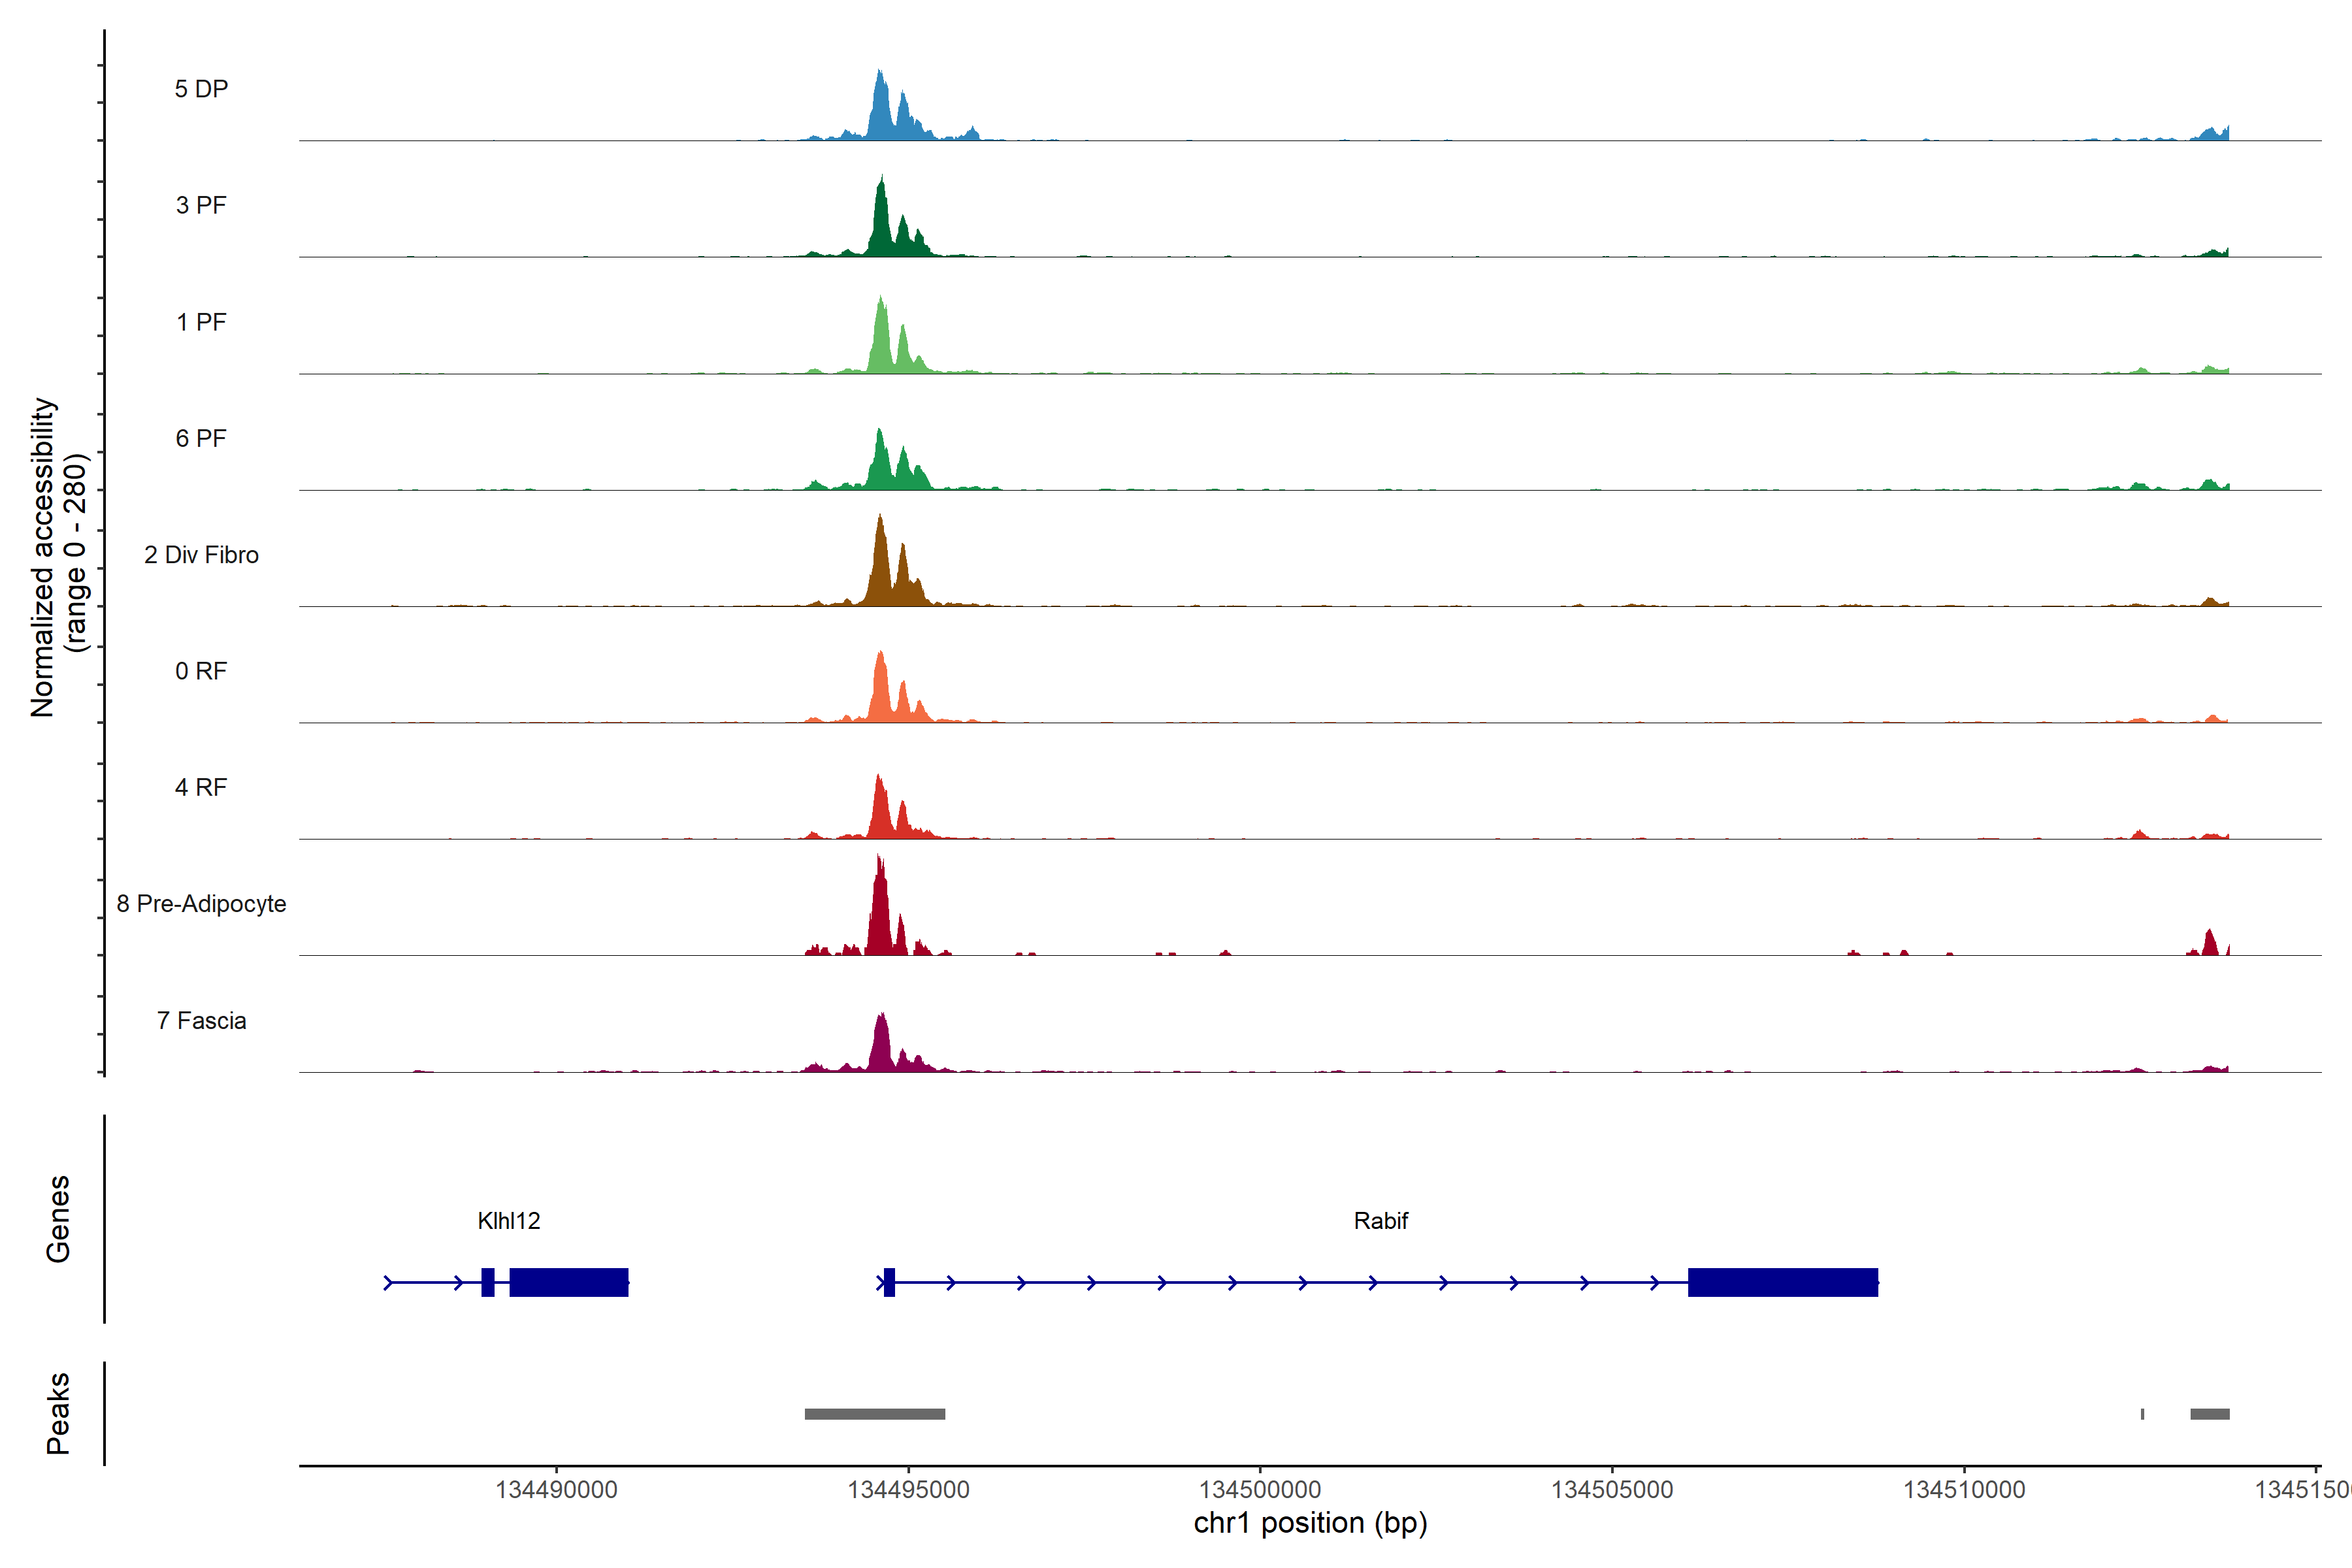Click the blue 5 DP main peak
This screenshot has height=1568, width=2352.
click(x=880, y=110)
